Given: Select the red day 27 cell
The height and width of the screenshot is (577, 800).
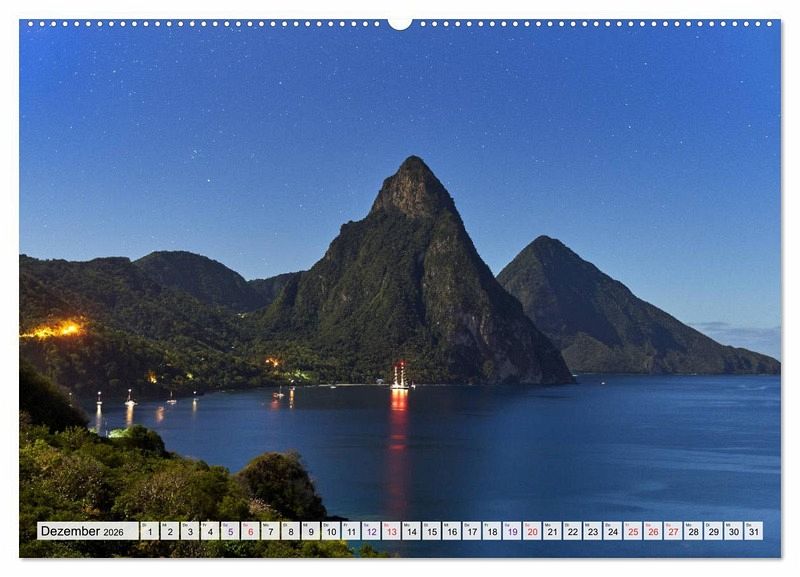Looking at the screenshot, I should click(x=673, y=531).
